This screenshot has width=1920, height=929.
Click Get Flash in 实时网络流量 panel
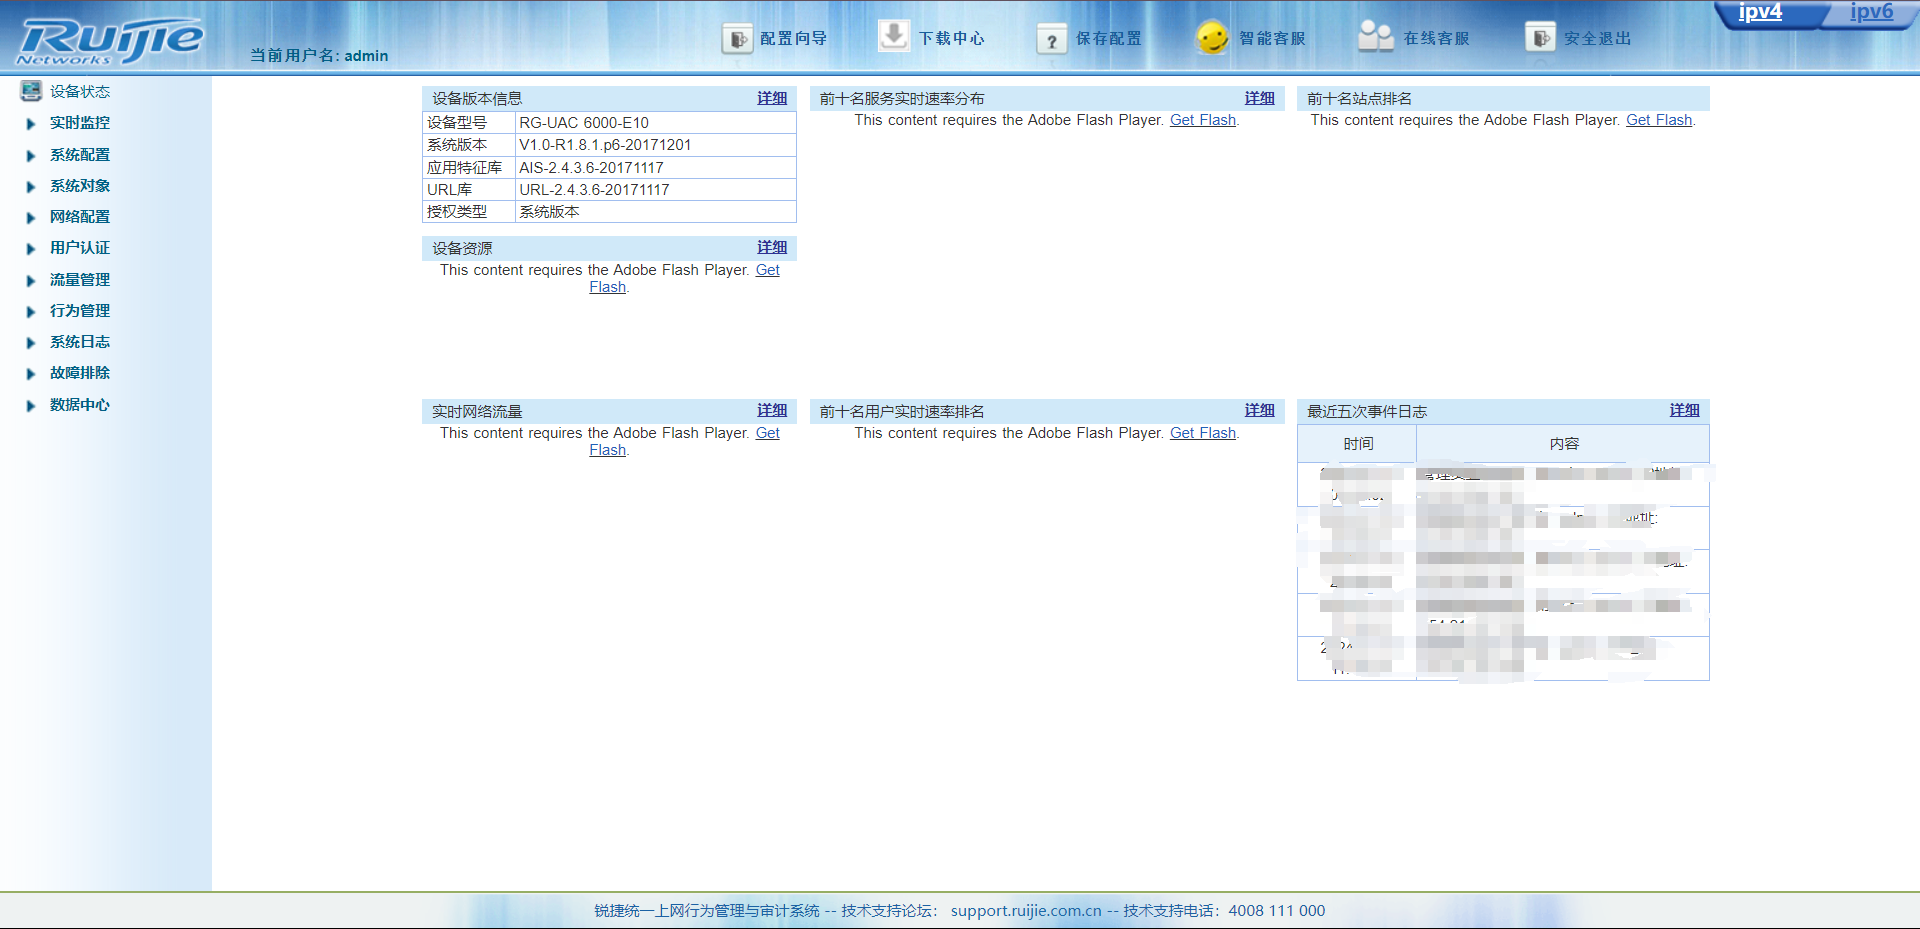click(x=767, y=433)
